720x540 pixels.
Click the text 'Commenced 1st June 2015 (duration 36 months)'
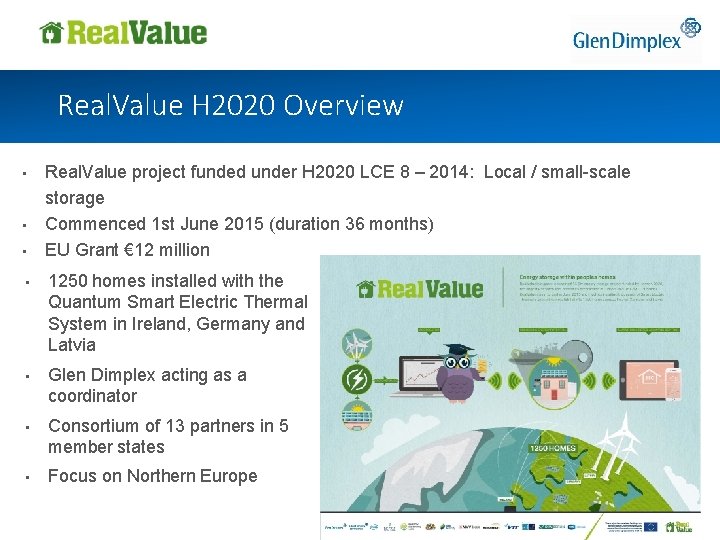pos(239,224)
